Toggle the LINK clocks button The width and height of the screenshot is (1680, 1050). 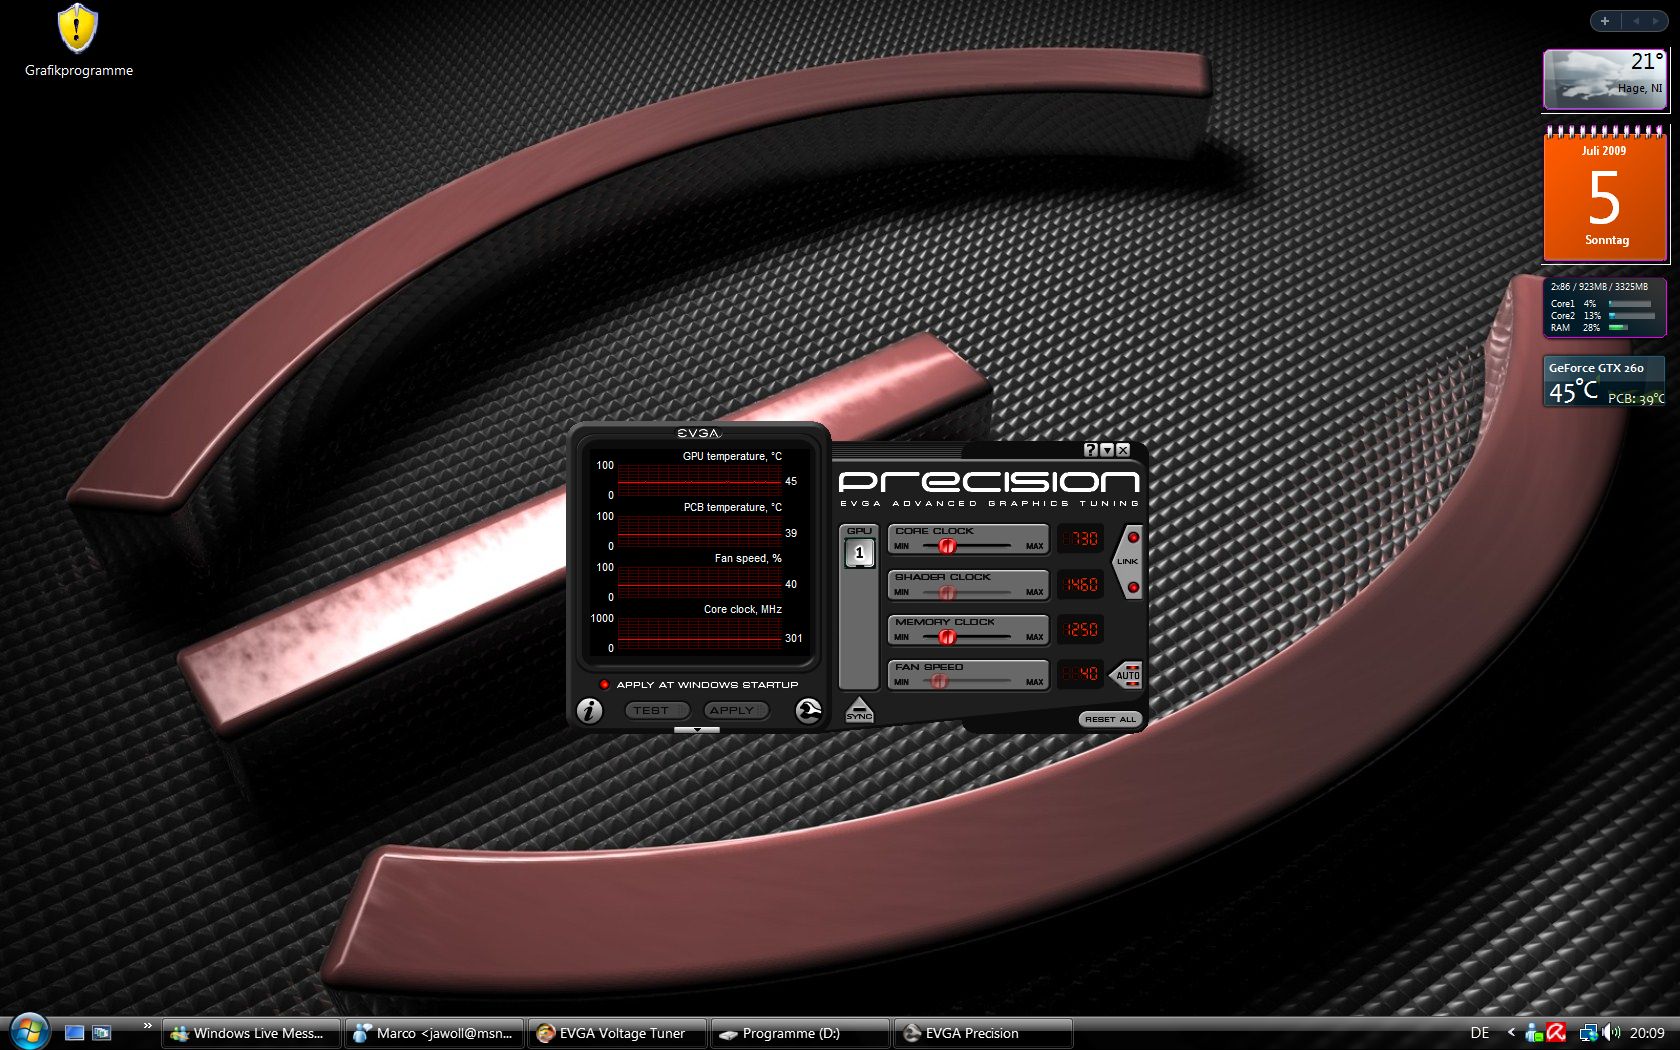(1128, 562)
